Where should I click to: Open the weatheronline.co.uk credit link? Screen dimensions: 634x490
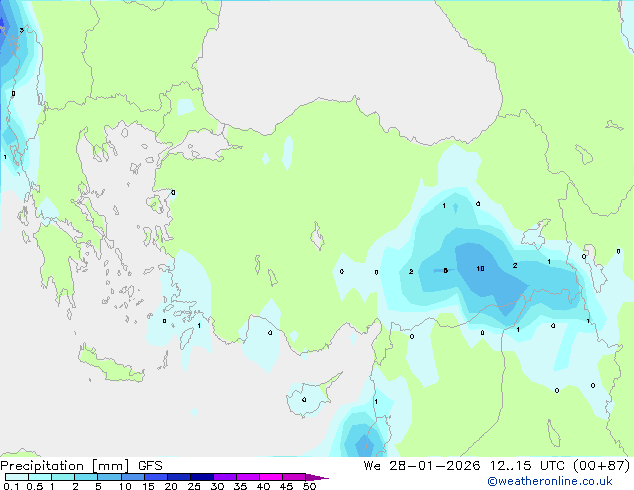[550, 481]
